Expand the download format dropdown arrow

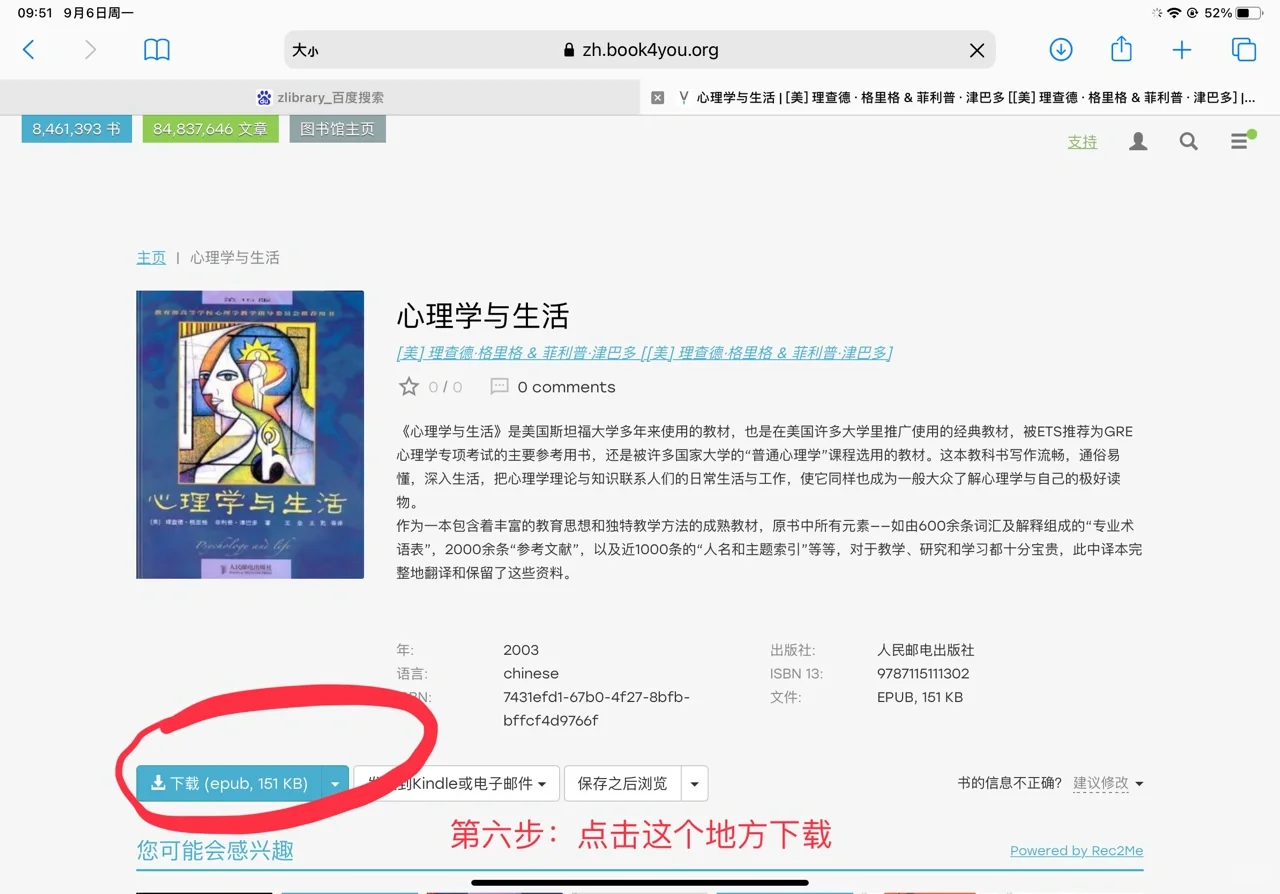pos(335,784)
